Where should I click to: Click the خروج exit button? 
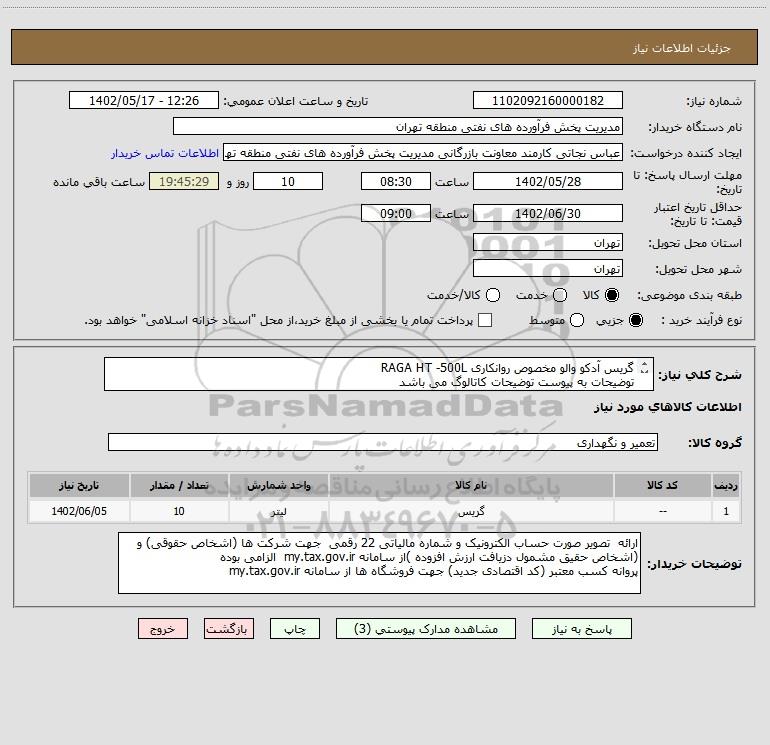point(163,629)
